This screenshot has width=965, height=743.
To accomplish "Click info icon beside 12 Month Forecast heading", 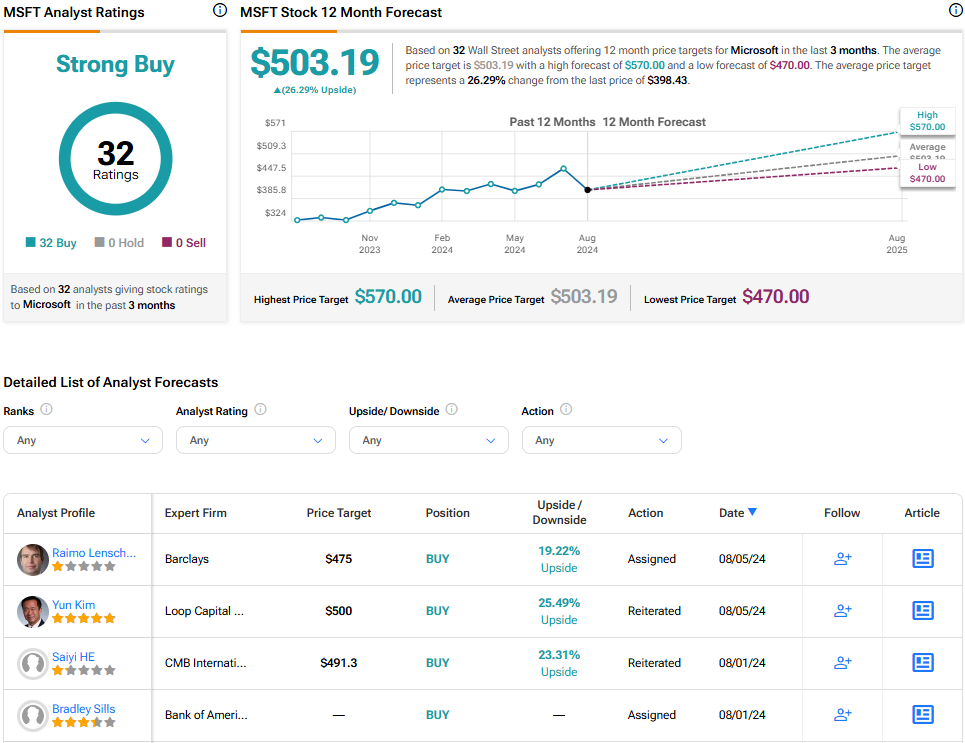I will (955, 11).
